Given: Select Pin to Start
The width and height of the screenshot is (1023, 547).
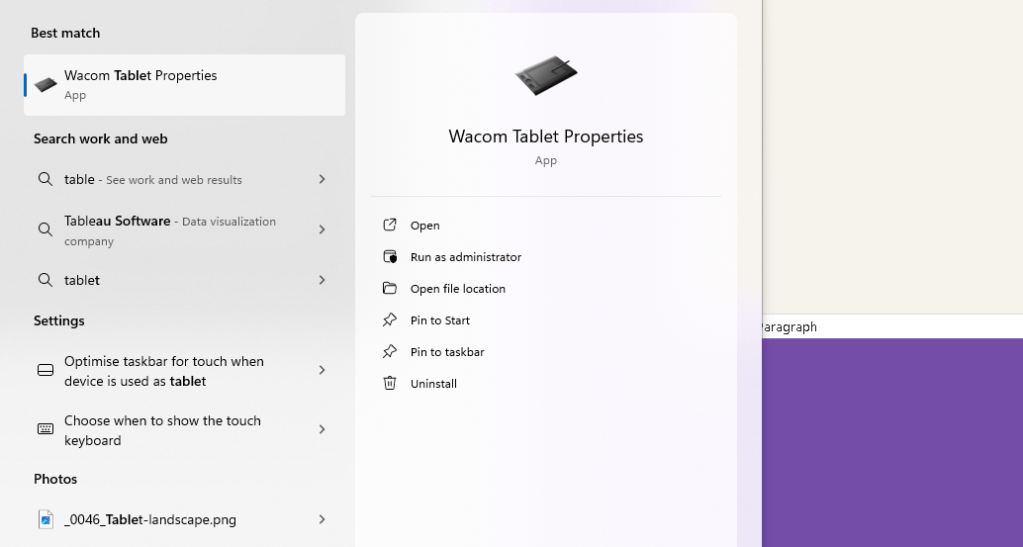Looking at the screenshot, I should [x=440, y=320].
